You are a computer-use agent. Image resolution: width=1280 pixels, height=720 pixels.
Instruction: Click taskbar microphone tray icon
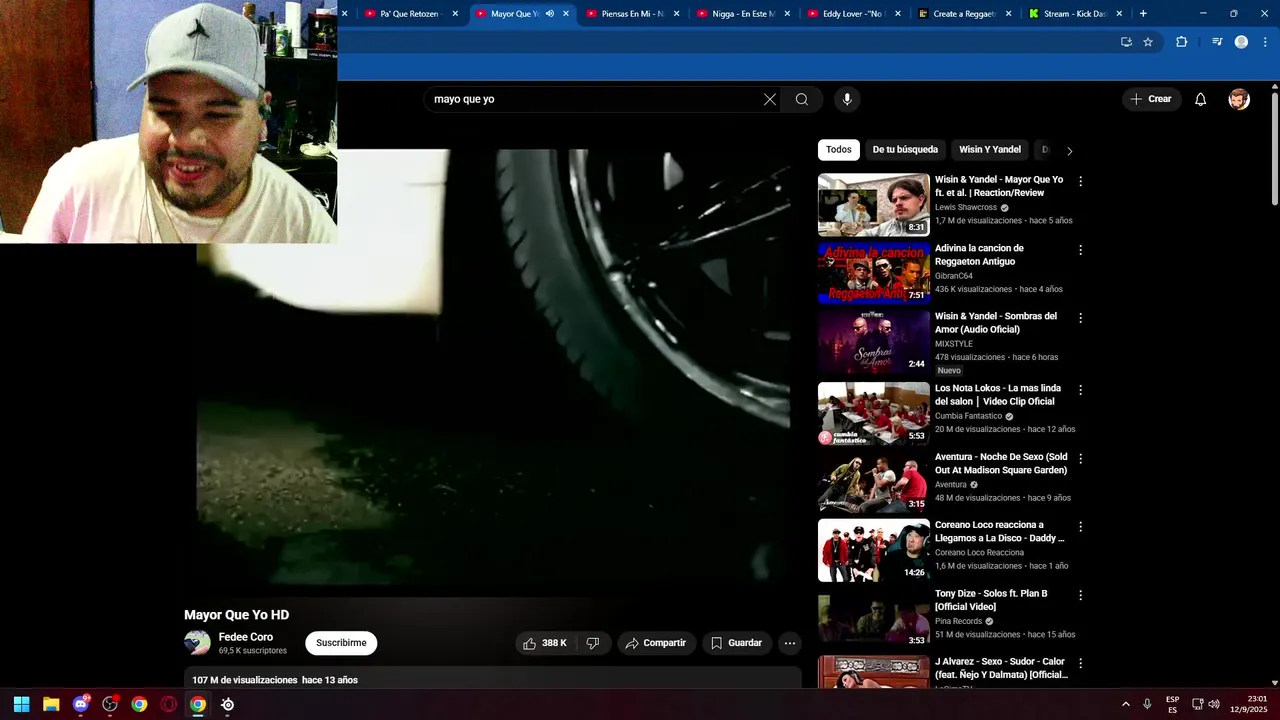pos(1147,704)
